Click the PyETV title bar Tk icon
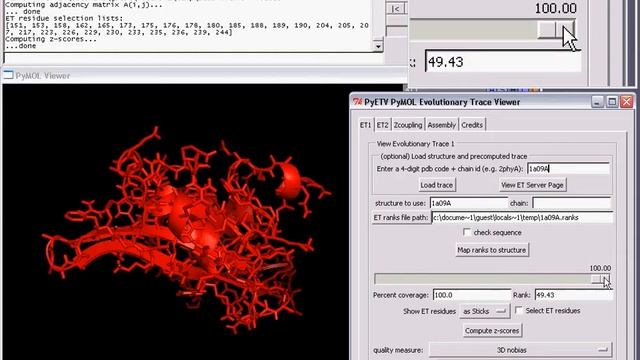The image size is (640, 360). [x=358, y=102]
